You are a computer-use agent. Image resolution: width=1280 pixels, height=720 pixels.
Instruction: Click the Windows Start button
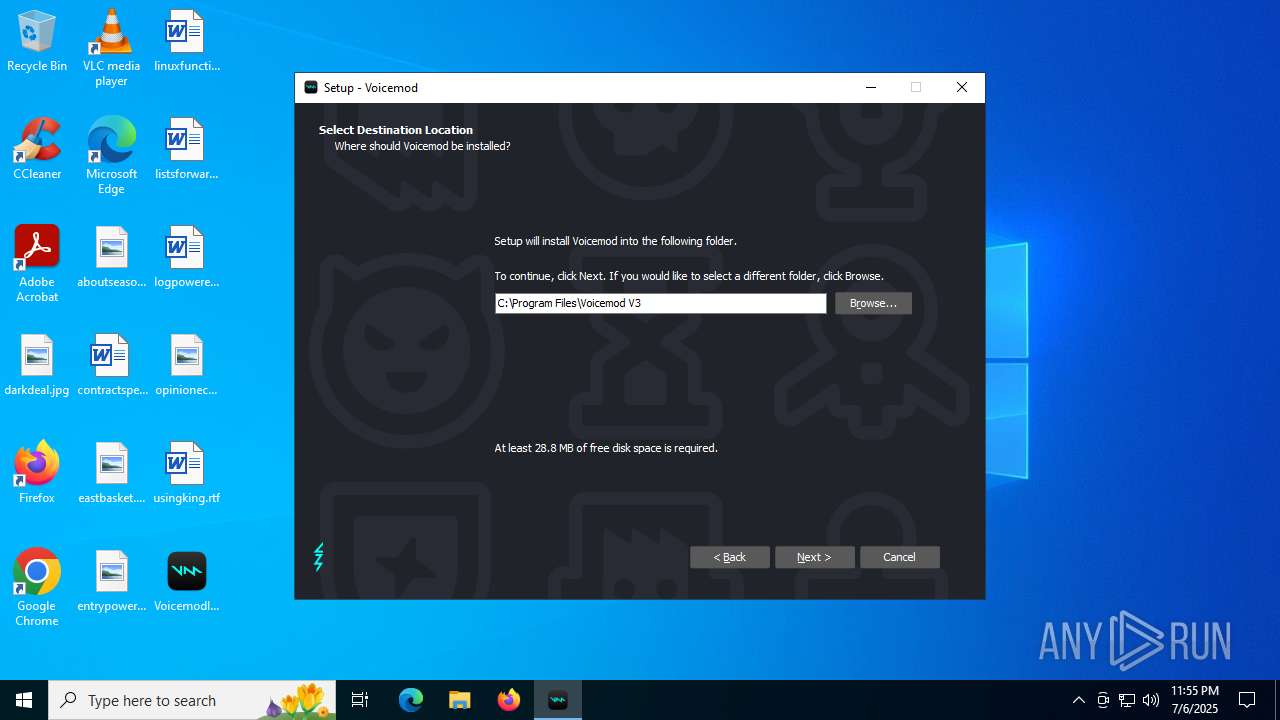(24, 700)
